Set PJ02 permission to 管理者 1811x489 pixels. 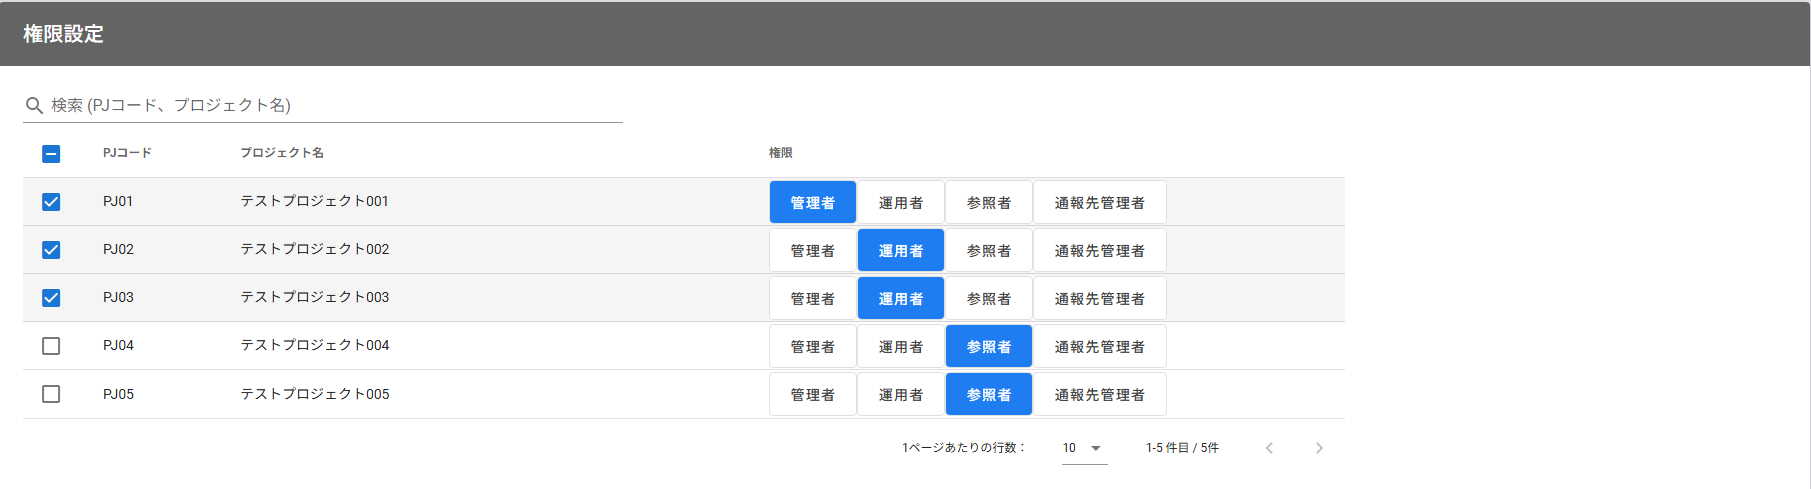point(812,251)
